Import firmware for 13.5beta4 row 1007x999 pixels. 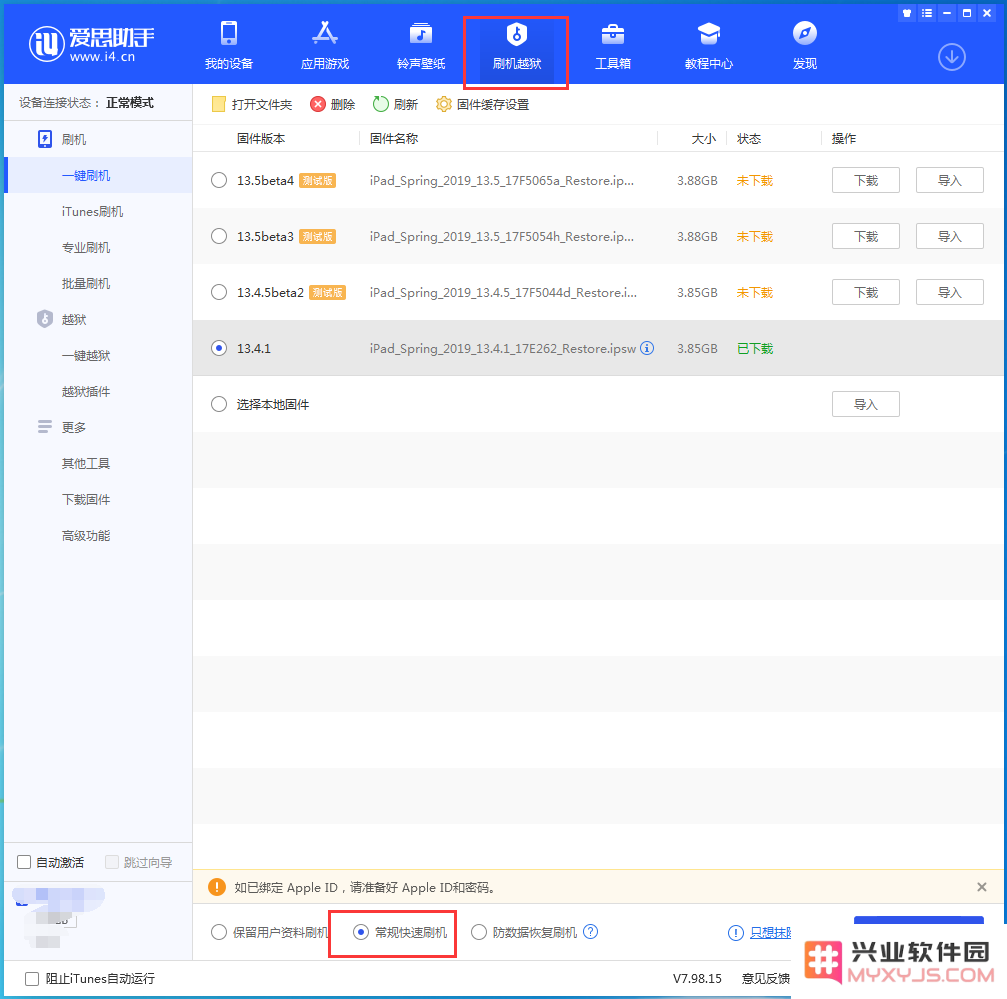[949, 180]
